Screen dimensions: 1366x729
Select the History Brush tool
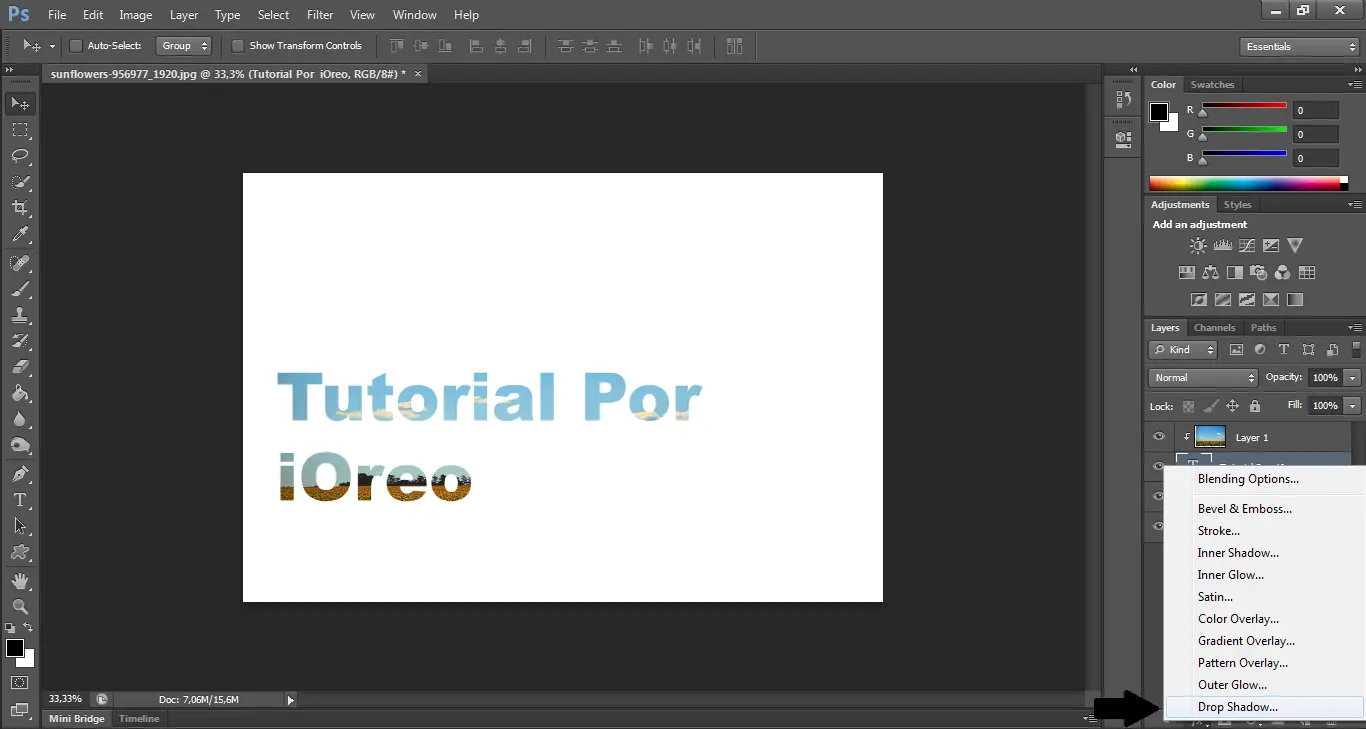tap(20, 341)
